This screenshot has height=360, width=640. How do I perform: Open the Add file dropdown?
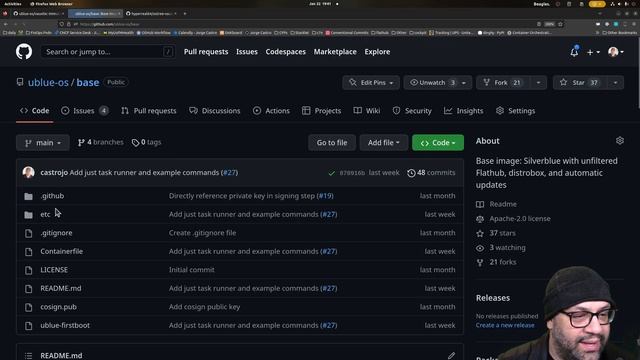[384, 142]
